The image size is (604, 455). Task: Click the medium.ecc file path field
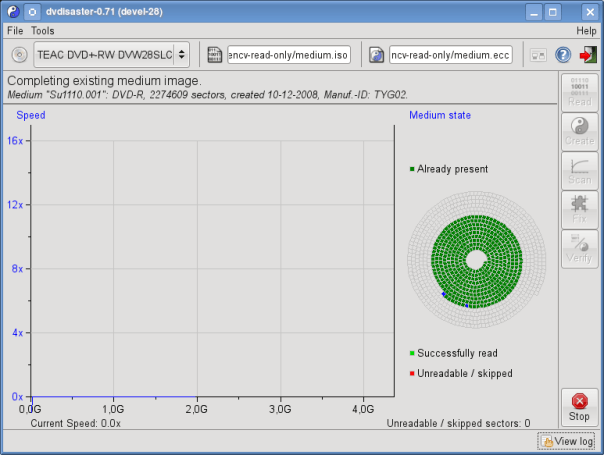(450, 54)
